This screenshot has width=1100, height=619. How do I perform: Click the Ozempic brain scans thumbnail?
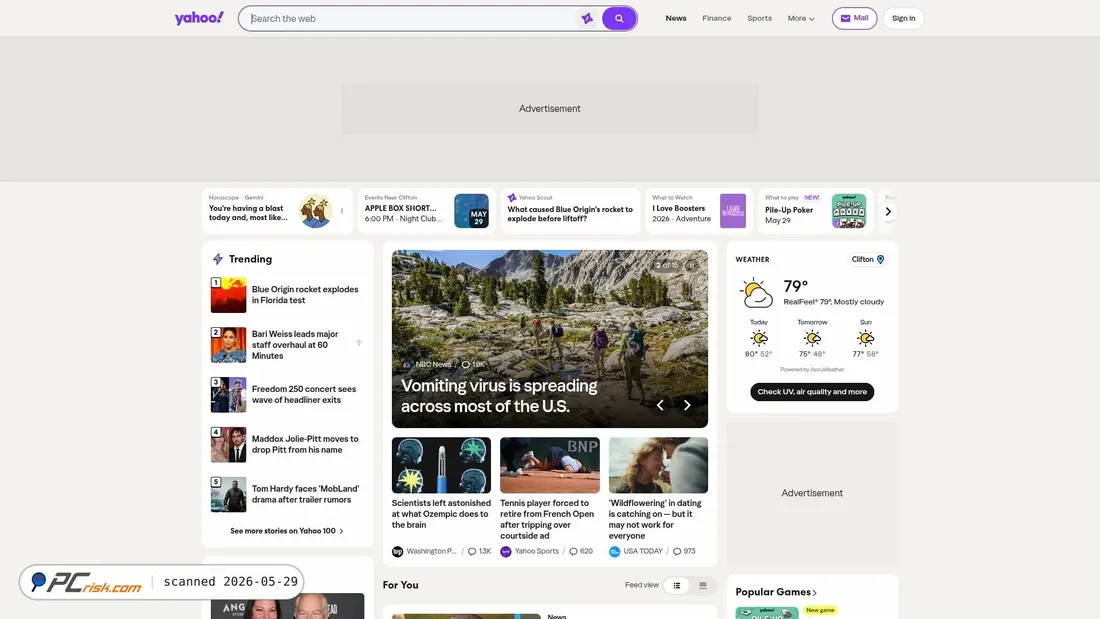point(441,465)
